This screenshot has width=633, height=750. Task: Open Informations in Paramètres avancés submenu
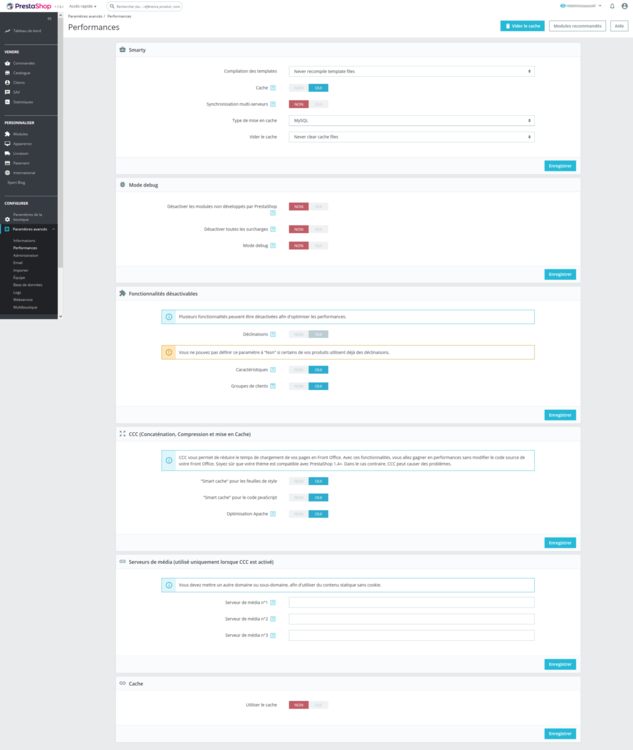[24, 241]
